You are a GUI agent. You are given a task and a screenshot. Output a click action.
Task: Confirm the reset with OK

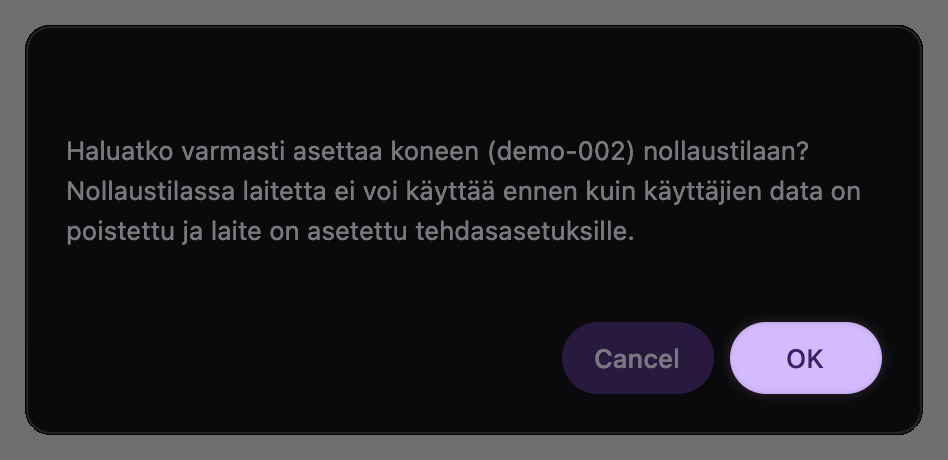point(805,358)
